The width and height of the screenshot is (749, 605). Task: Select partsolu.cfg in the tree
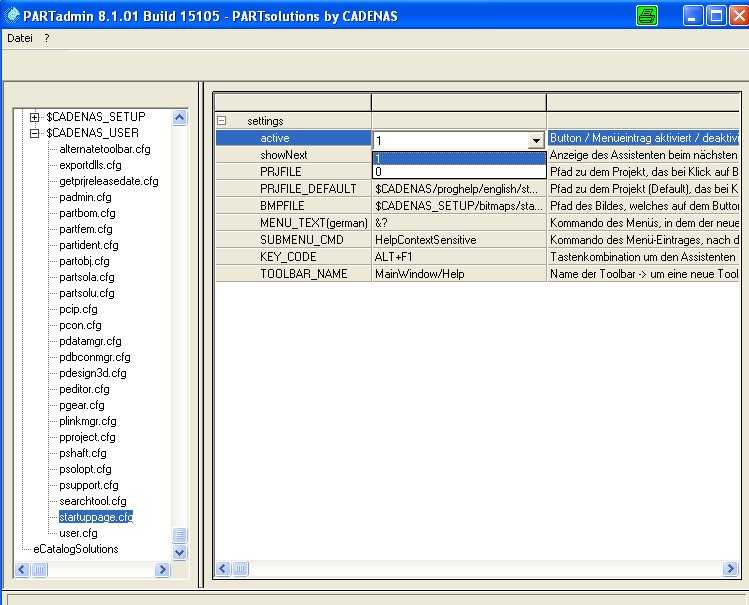(x=86, y=293)
